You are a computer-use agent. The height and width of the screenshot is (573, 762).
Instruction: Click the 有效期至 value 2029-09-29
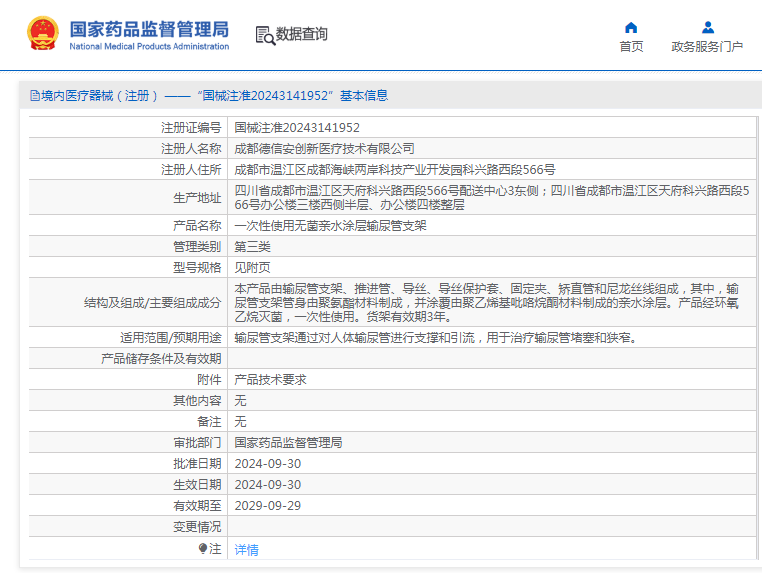pyautogui.click(x=268, y=505)
